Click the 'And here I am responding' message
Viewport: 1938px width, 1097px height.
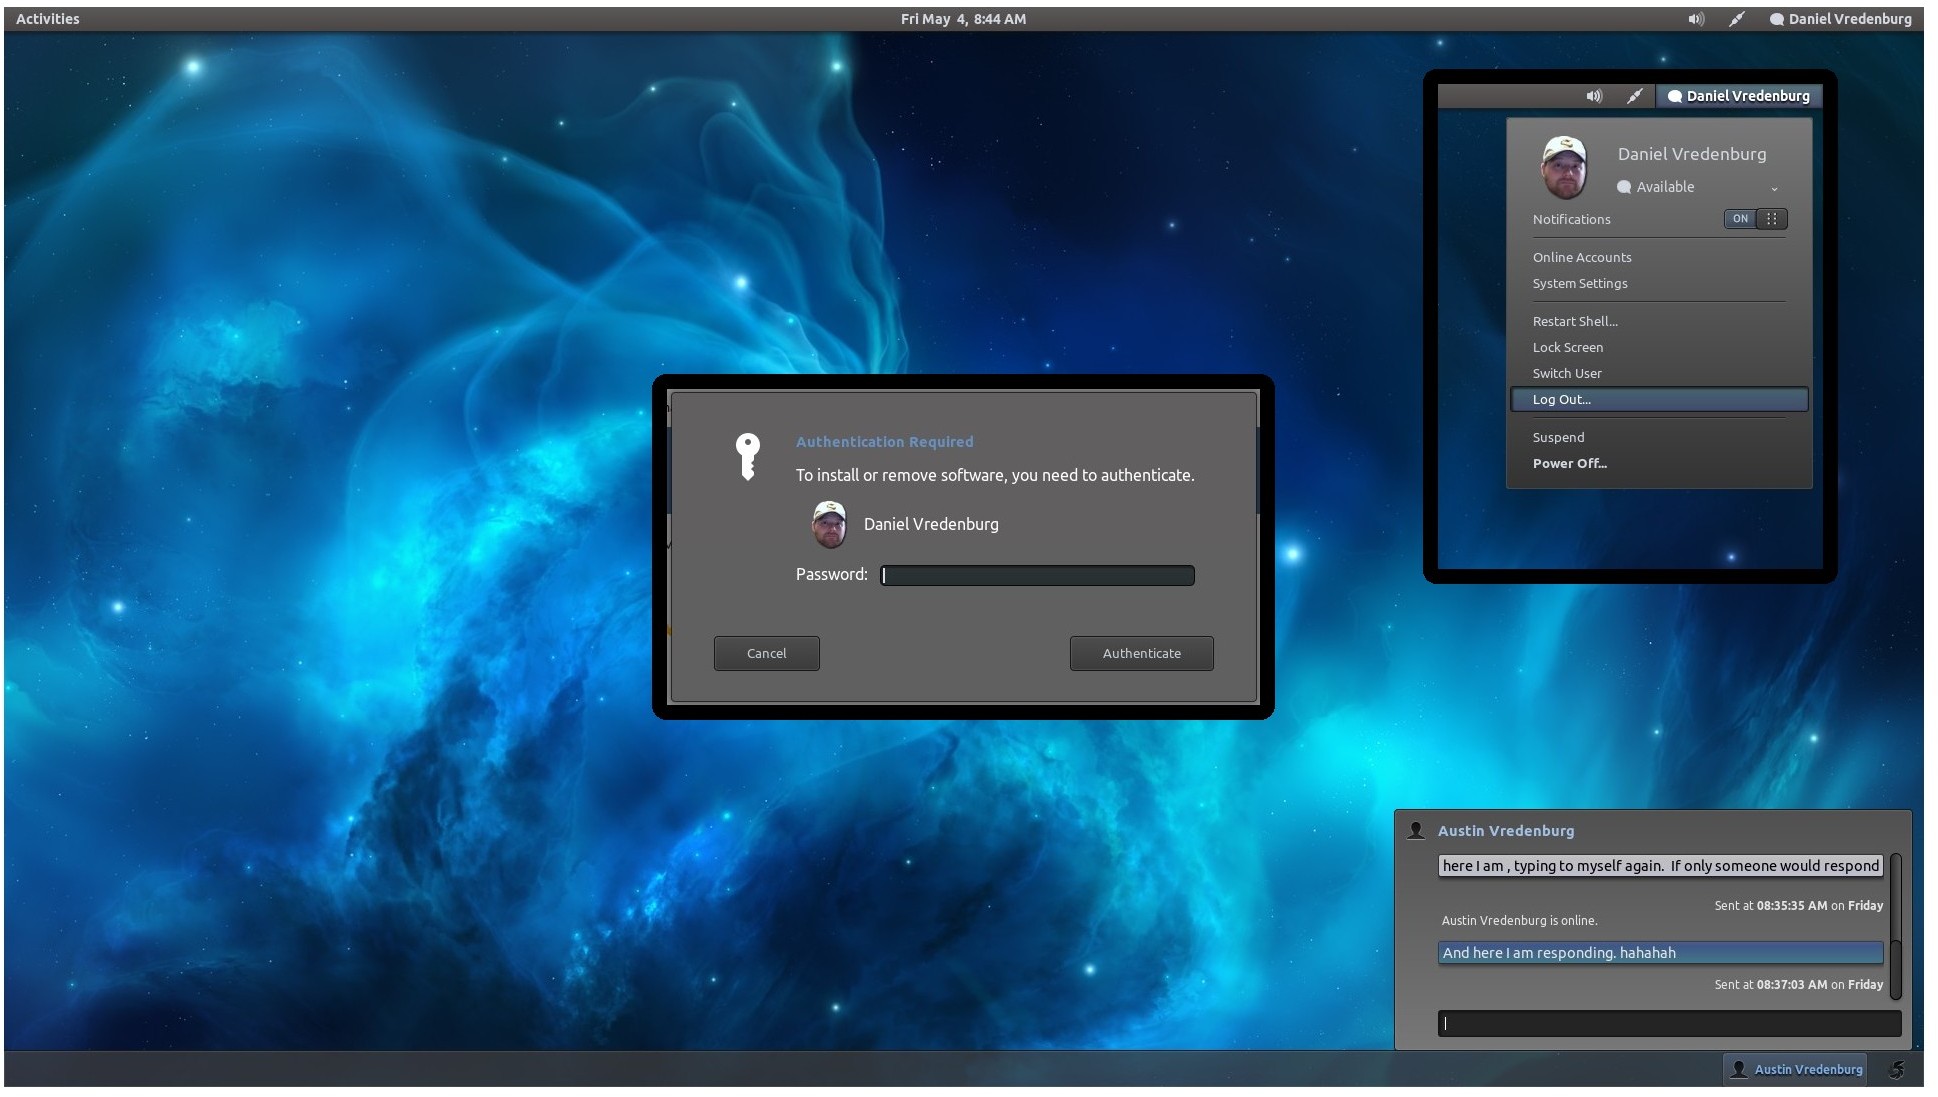click(1661, 953)
